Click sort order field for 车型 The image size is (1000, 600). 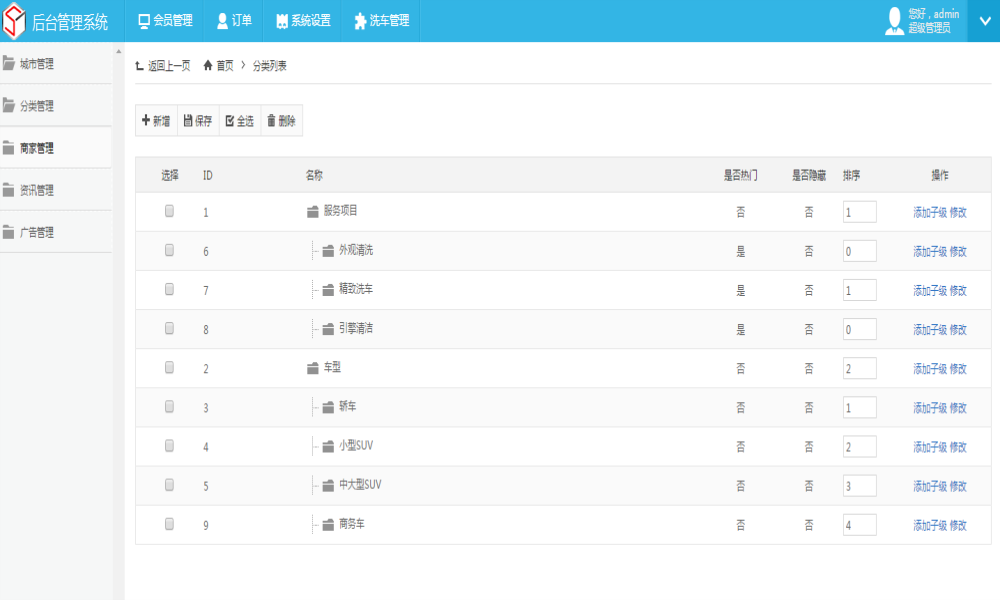coord(859,369)
